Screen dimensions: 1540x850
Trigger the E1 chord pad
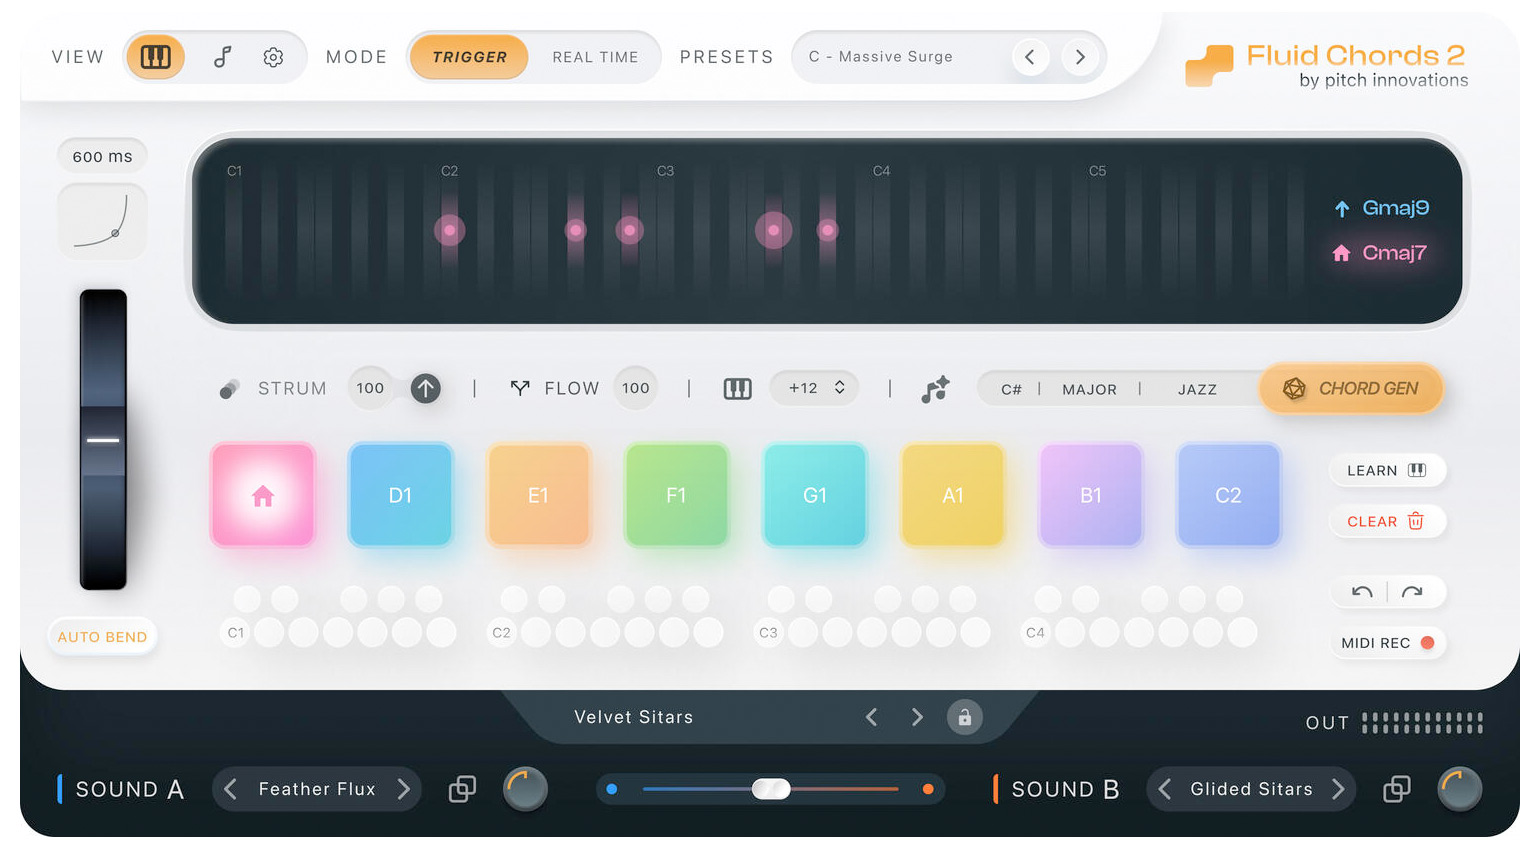[538, 495]
